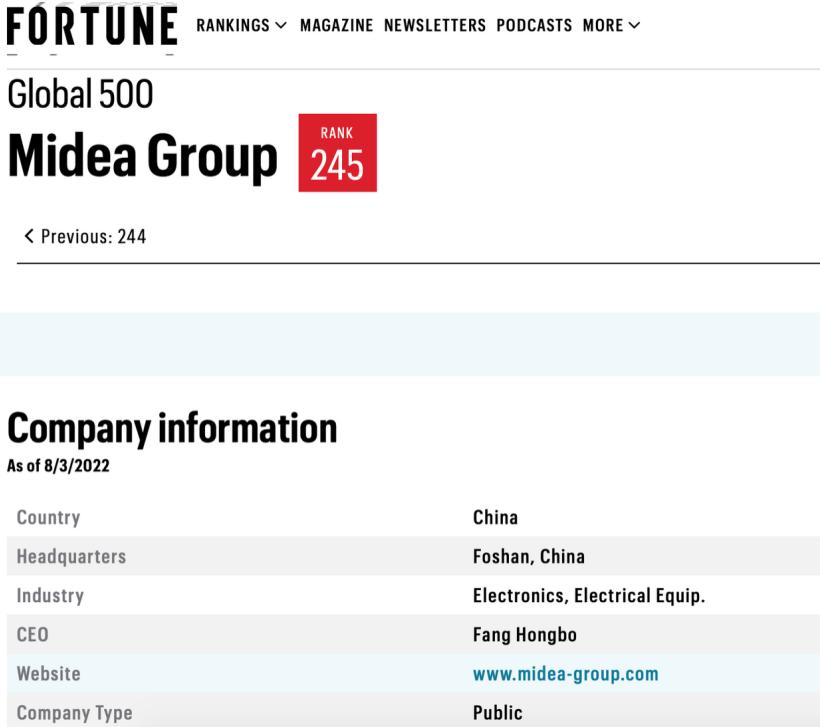820x727 pixels.
Task: Click the Company information heading
Action: (172, 428)
